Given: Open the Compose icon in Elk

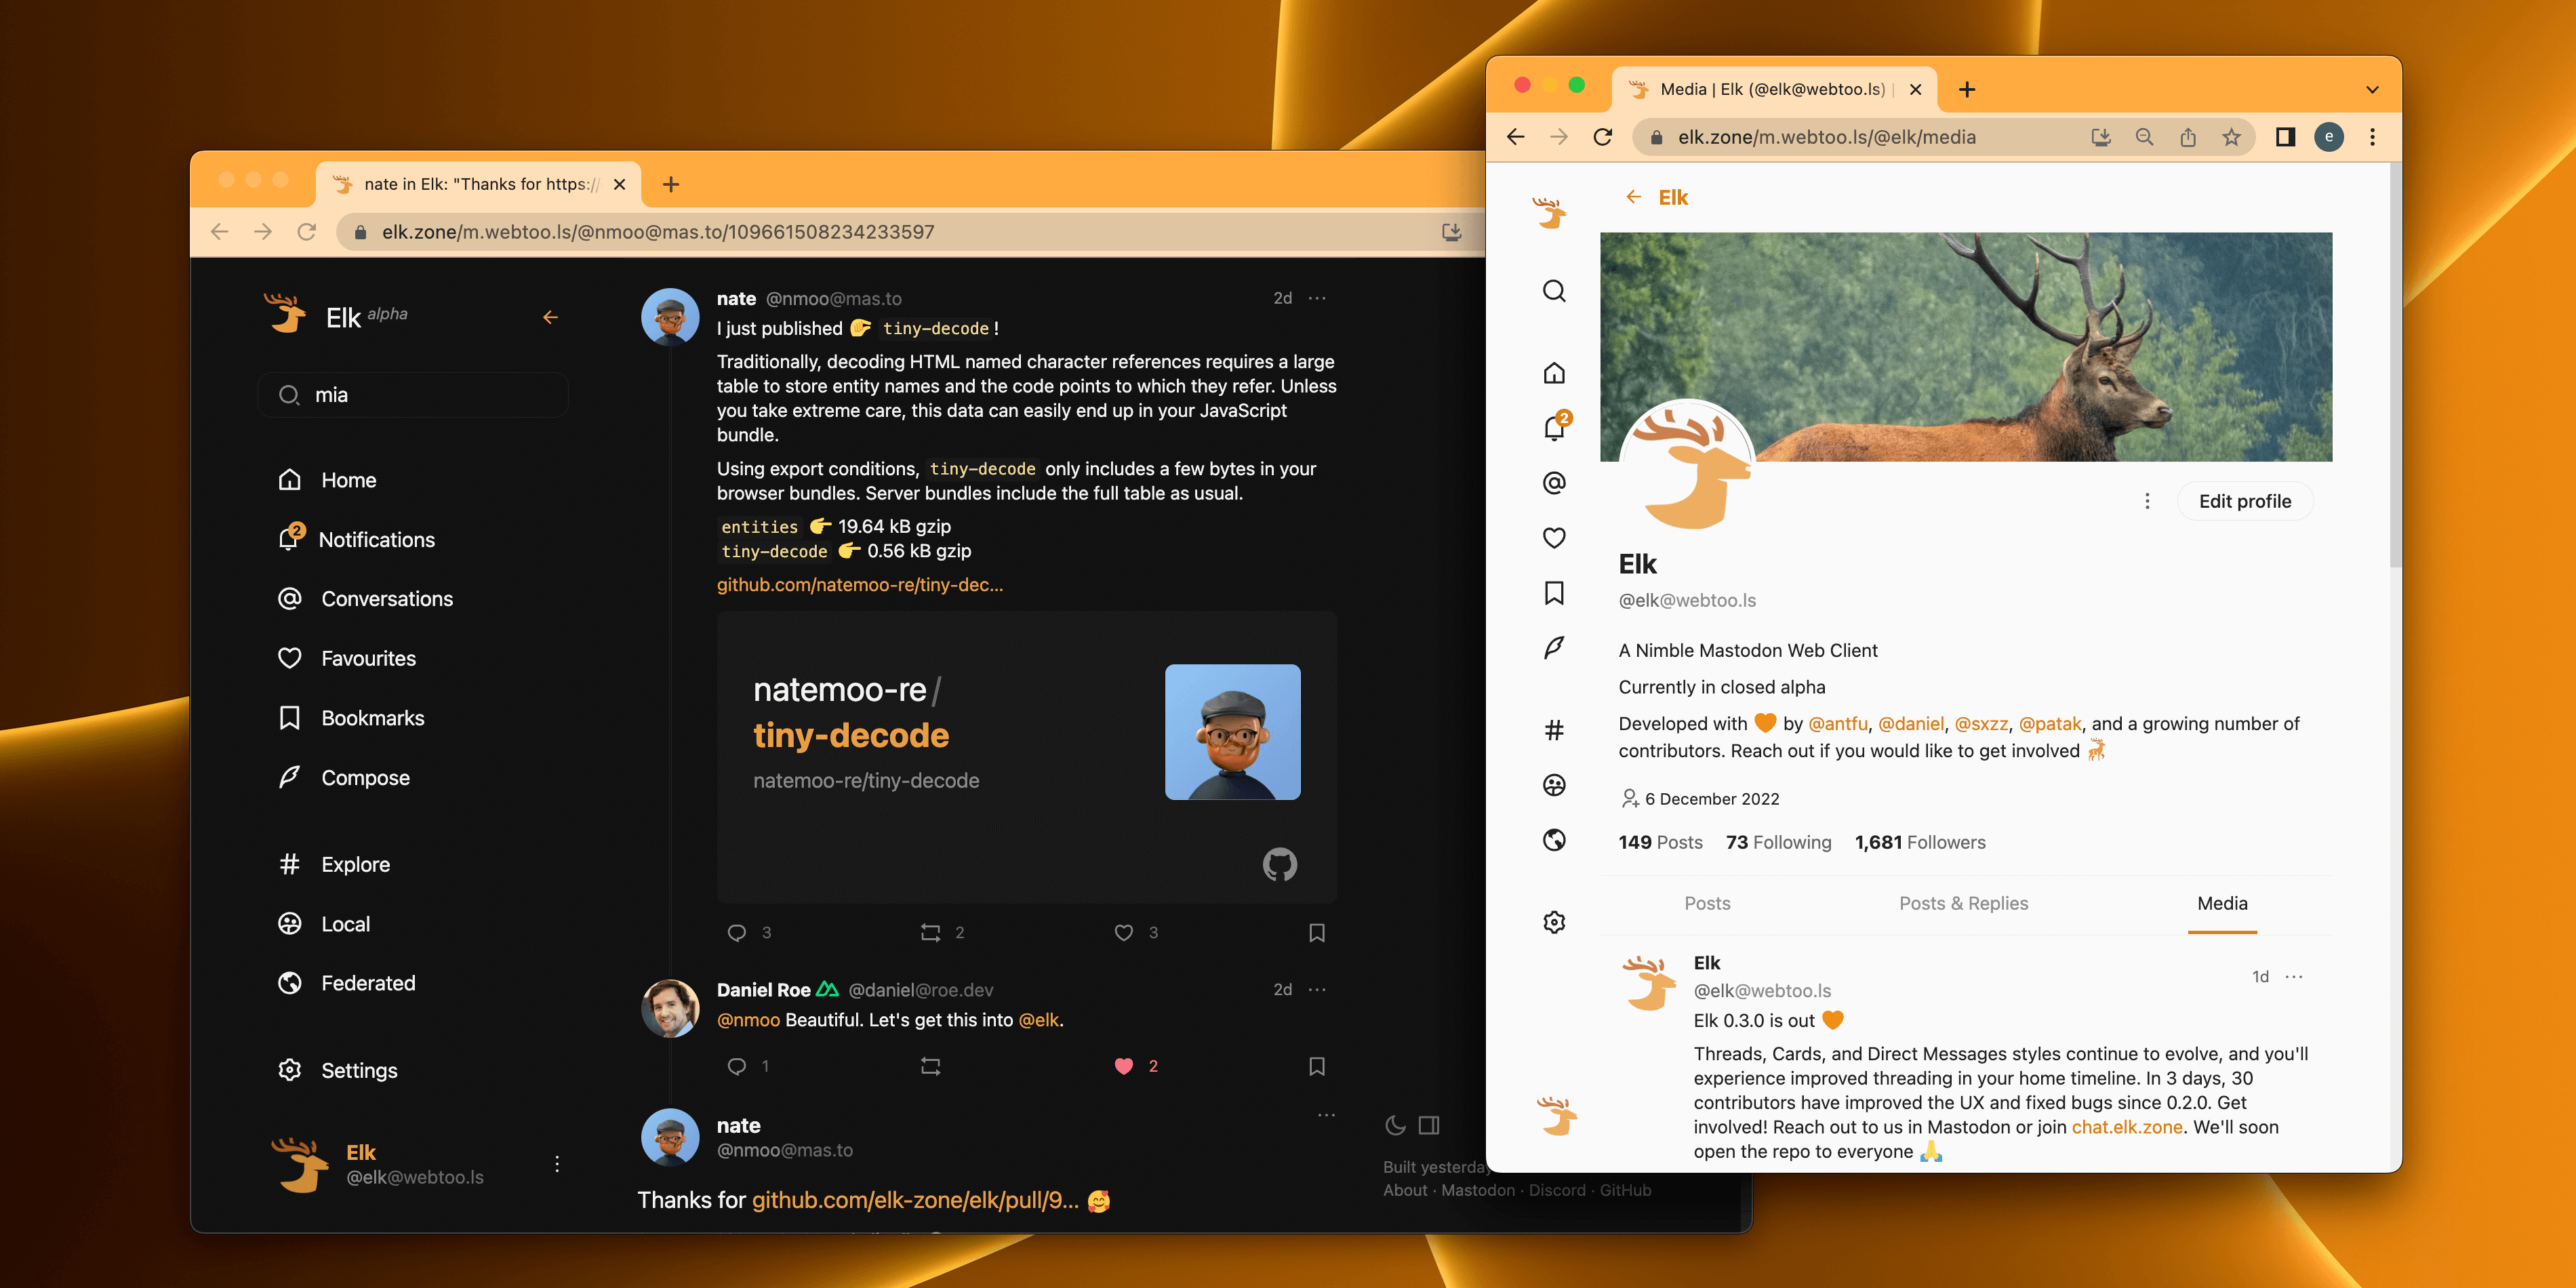Looking at the screenshot, I should pos(291,777).
